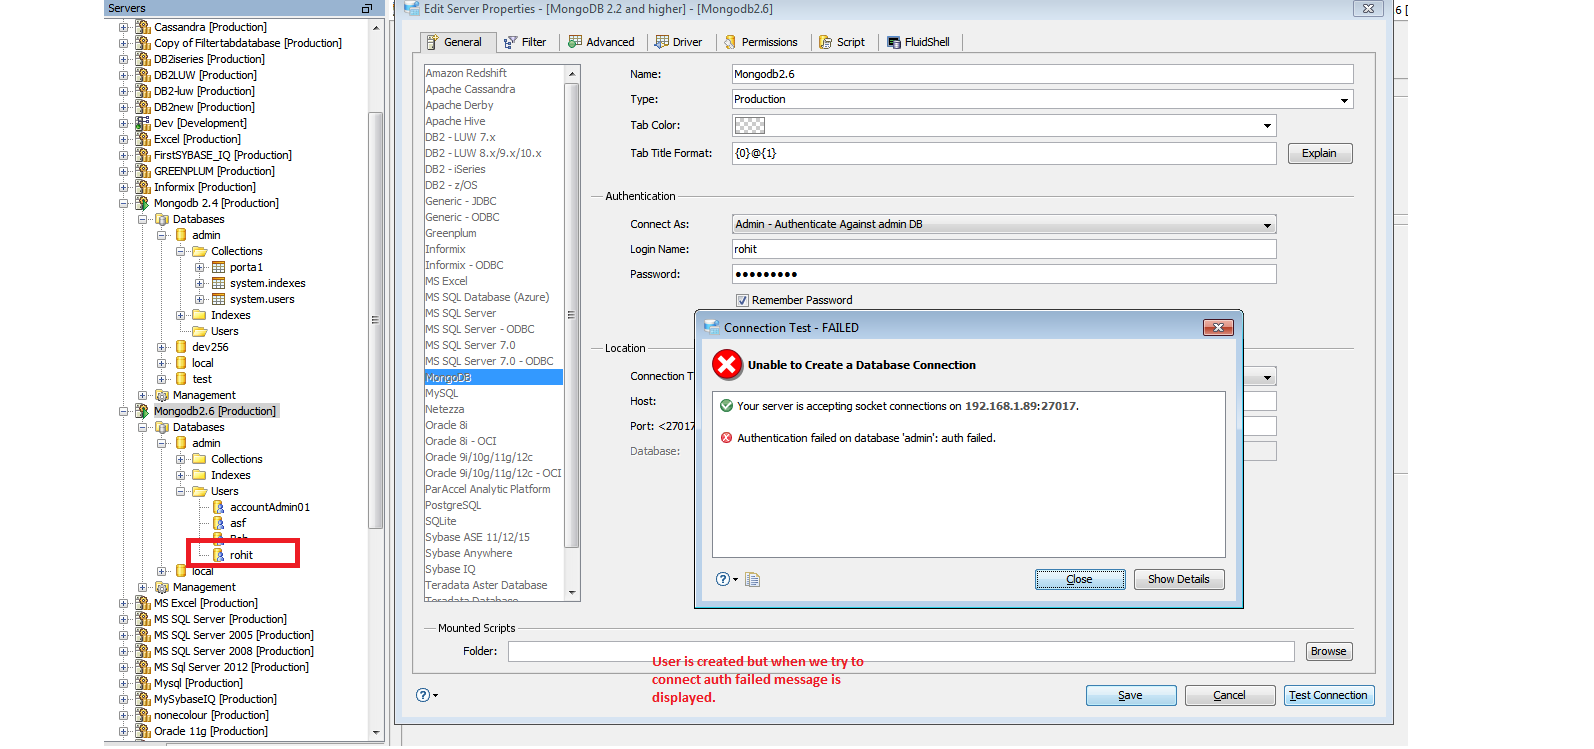Open the Driver tab
The height and width of the screenshot is (749, 1594).
pyautogui.click(x=678, y=42)
